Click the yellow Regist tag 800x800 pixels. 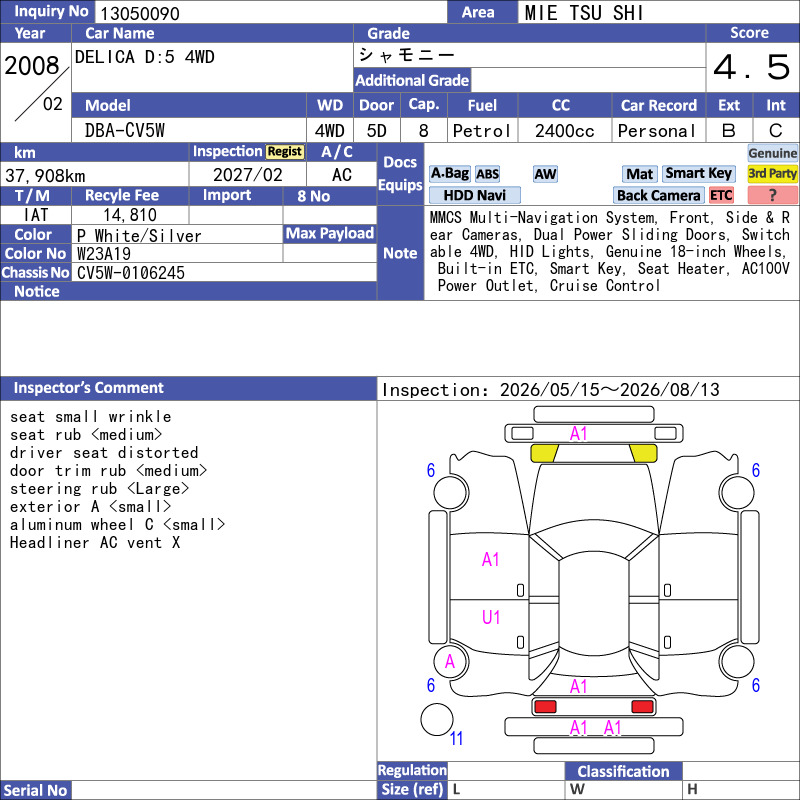[x=285, y=152]
